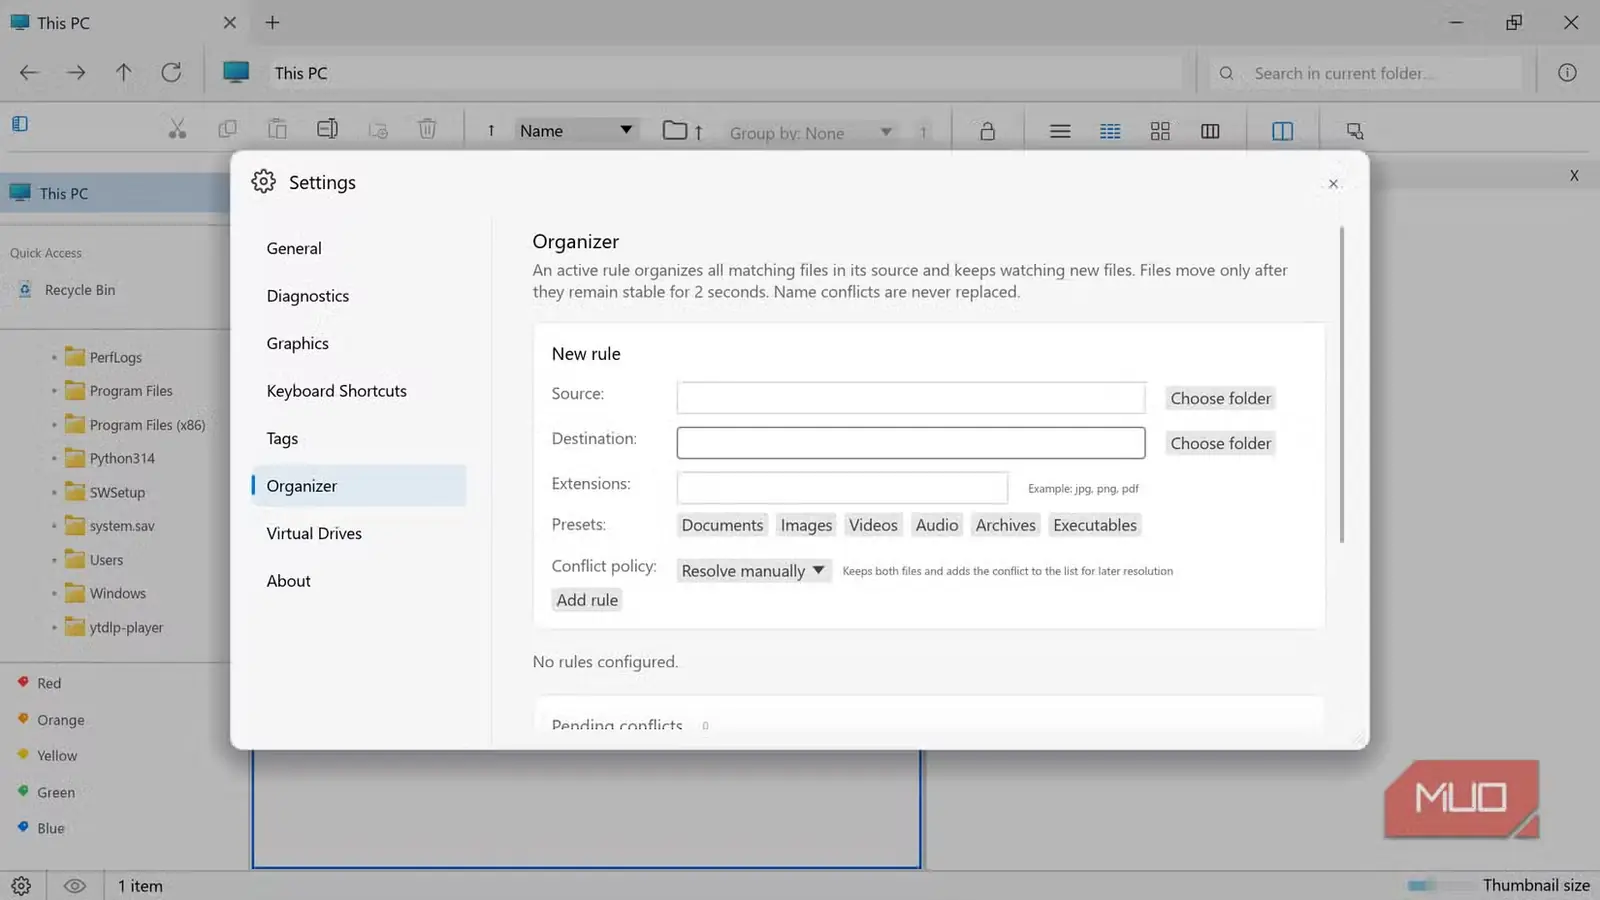Expand the PerfLogs folder in tree
The width and height of the screenshot is (1600, 900).
coord(54,357)
